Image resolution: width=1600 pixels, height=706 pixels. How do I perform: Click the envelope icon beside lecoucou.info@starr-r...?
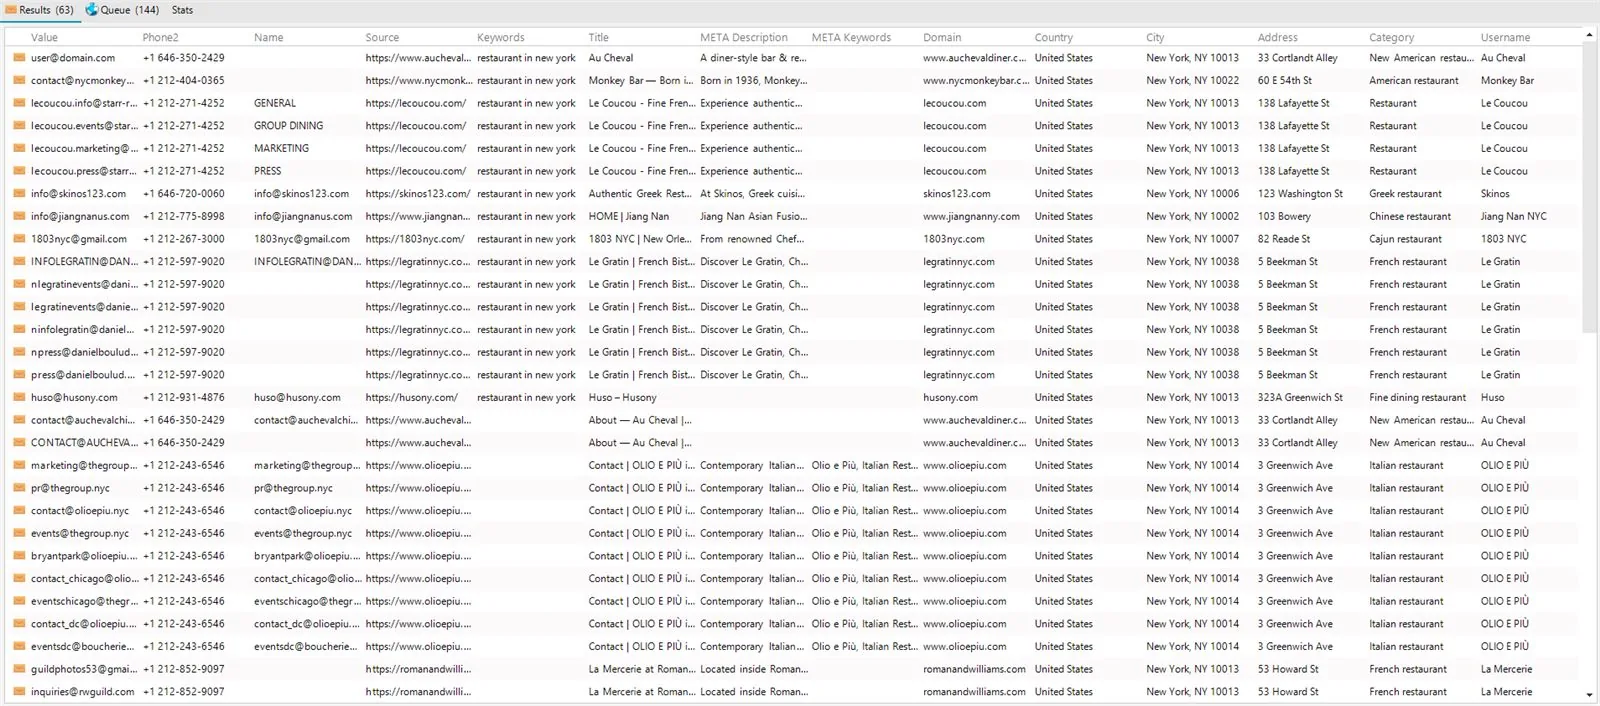(19, 103)
